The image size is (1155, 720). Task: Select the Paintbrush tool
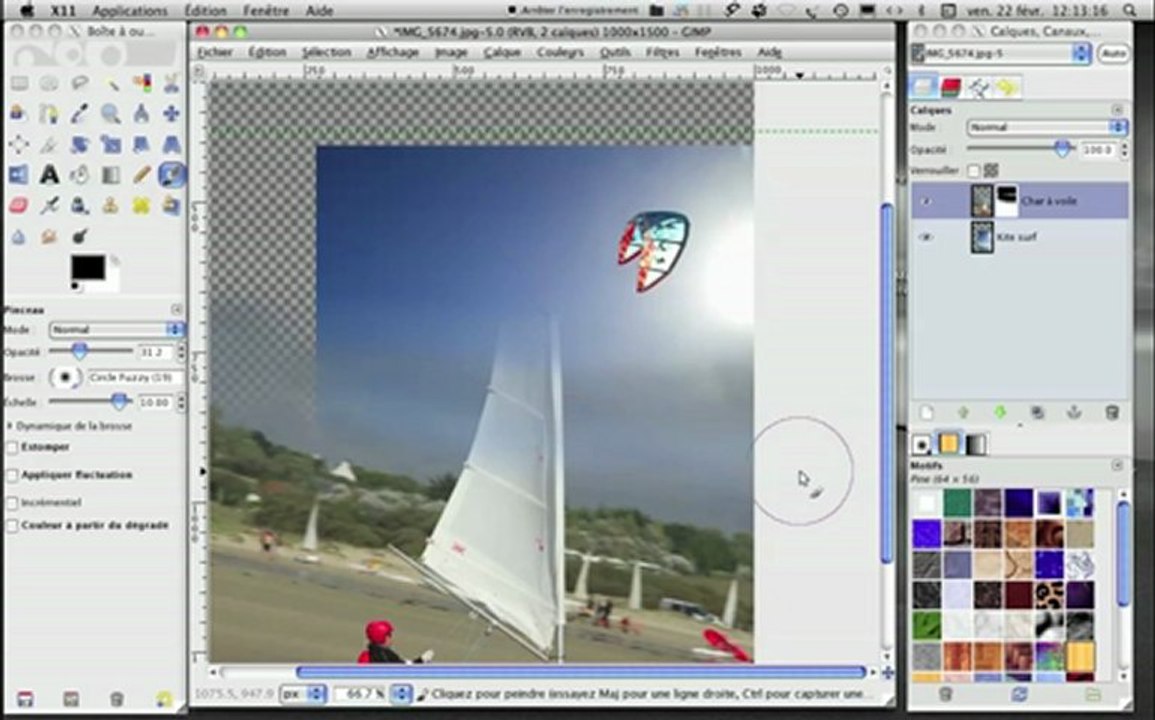pos(172,175)
